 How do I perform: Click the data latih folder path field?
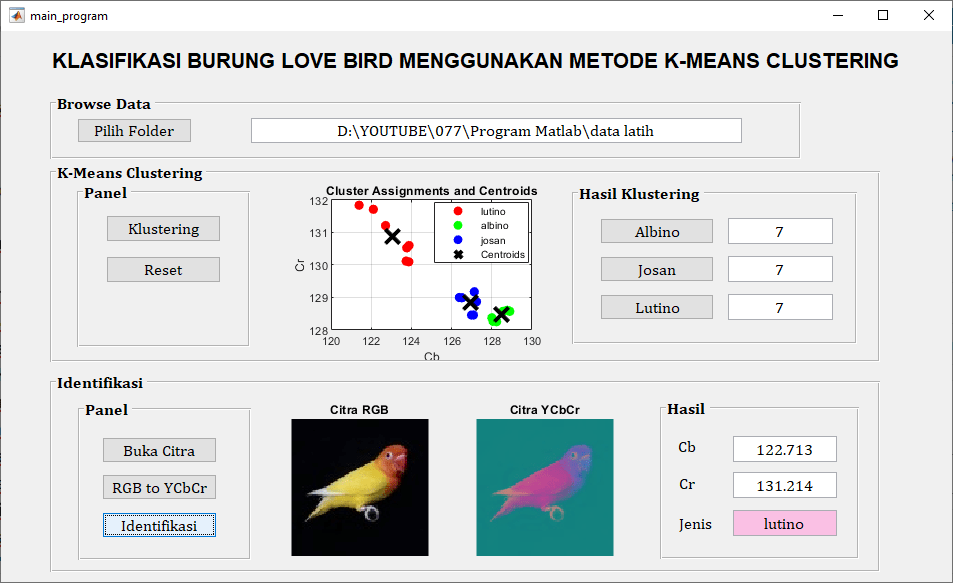click(x=495, y=130)
